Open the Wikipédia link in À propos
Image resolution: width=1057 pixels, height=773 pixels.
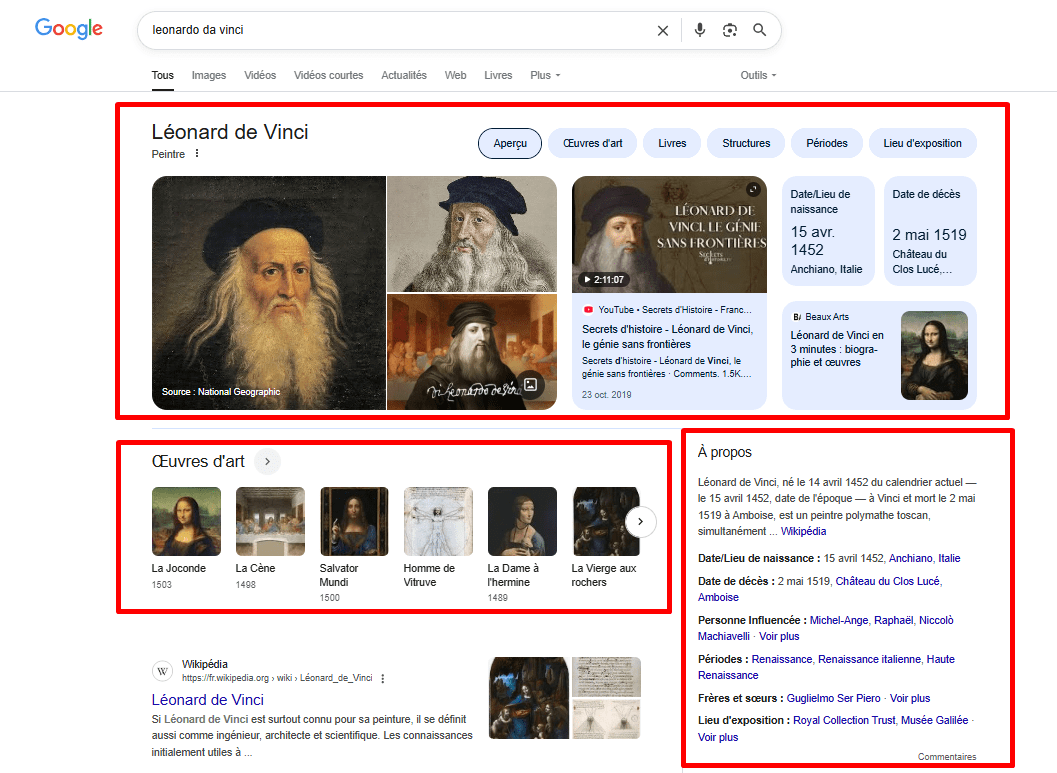(x=804, y=531)
